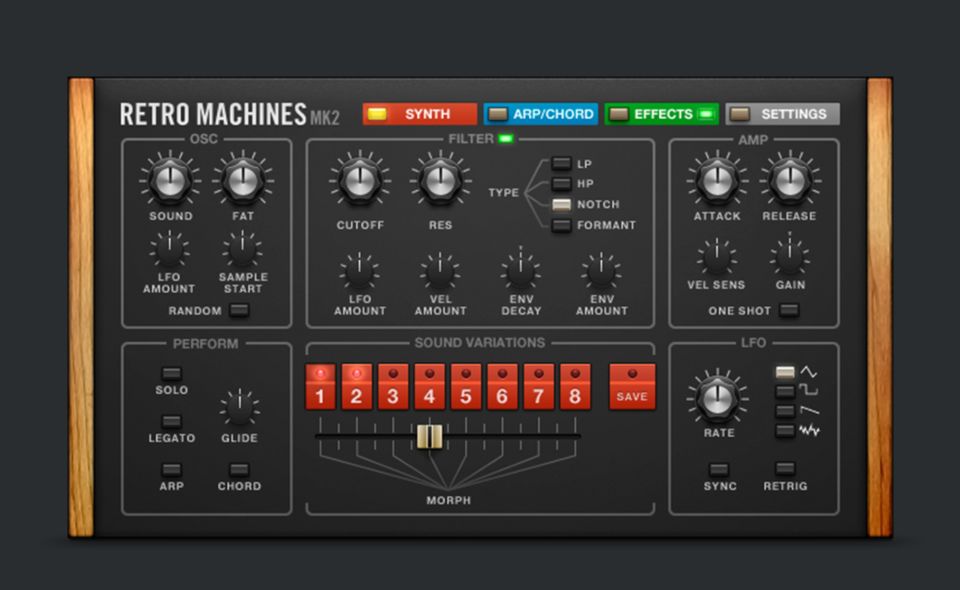Click the oscillator Sound knob

pyautogui.click(x=171, y=181)
